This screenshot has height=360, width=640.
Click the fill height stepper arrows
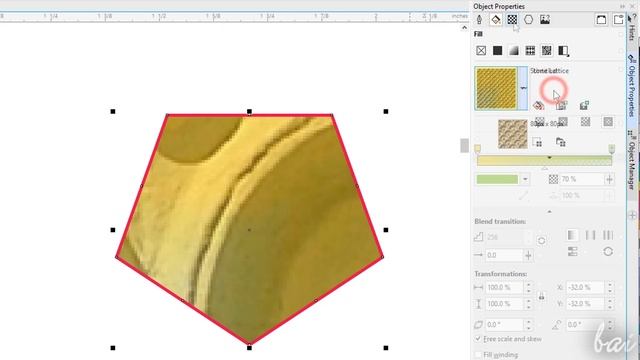click(529, 304)
